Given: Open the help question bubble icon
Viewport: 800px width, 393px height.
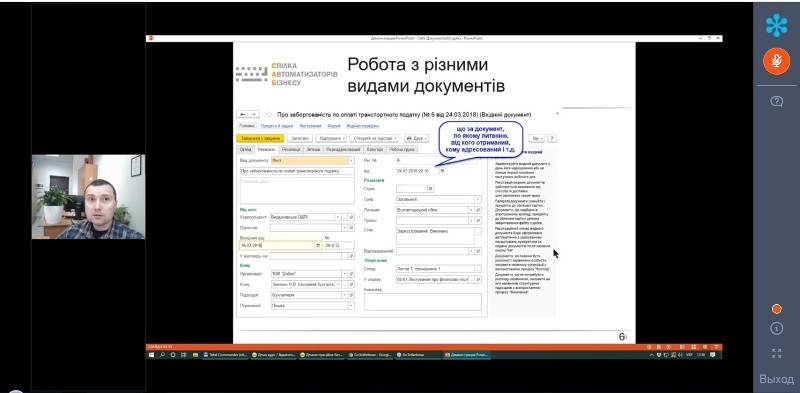Looking at the screenshot, I should (776, 101).
